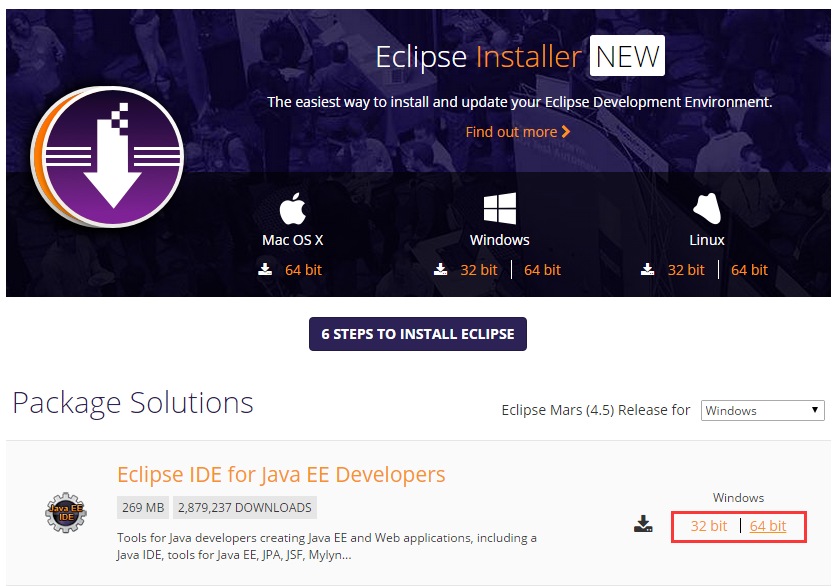Click the Linux label in banner

(706, 240)
